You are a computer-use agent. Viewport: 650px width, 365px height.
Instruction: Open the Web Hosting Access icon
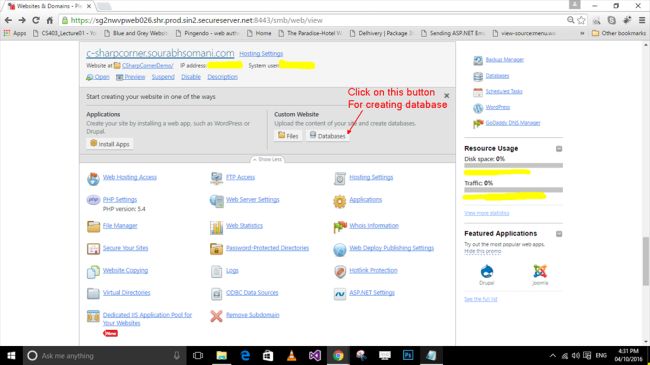(93, 179)
